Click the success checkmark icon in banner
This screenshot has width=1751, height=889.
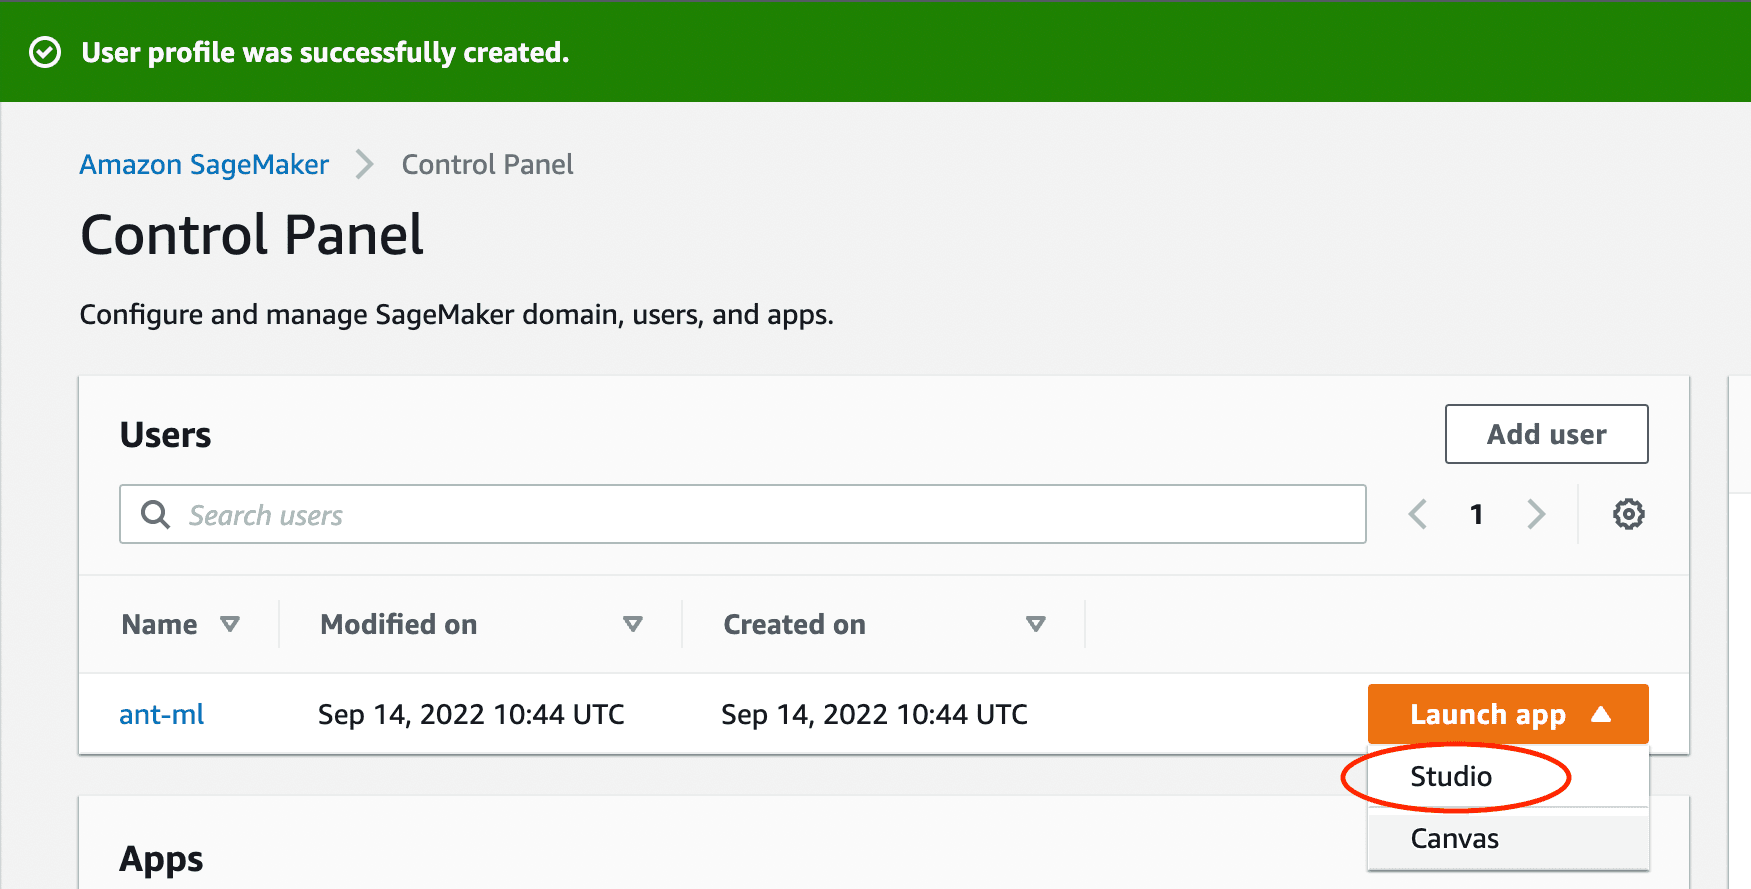click(x=45, y=52)
